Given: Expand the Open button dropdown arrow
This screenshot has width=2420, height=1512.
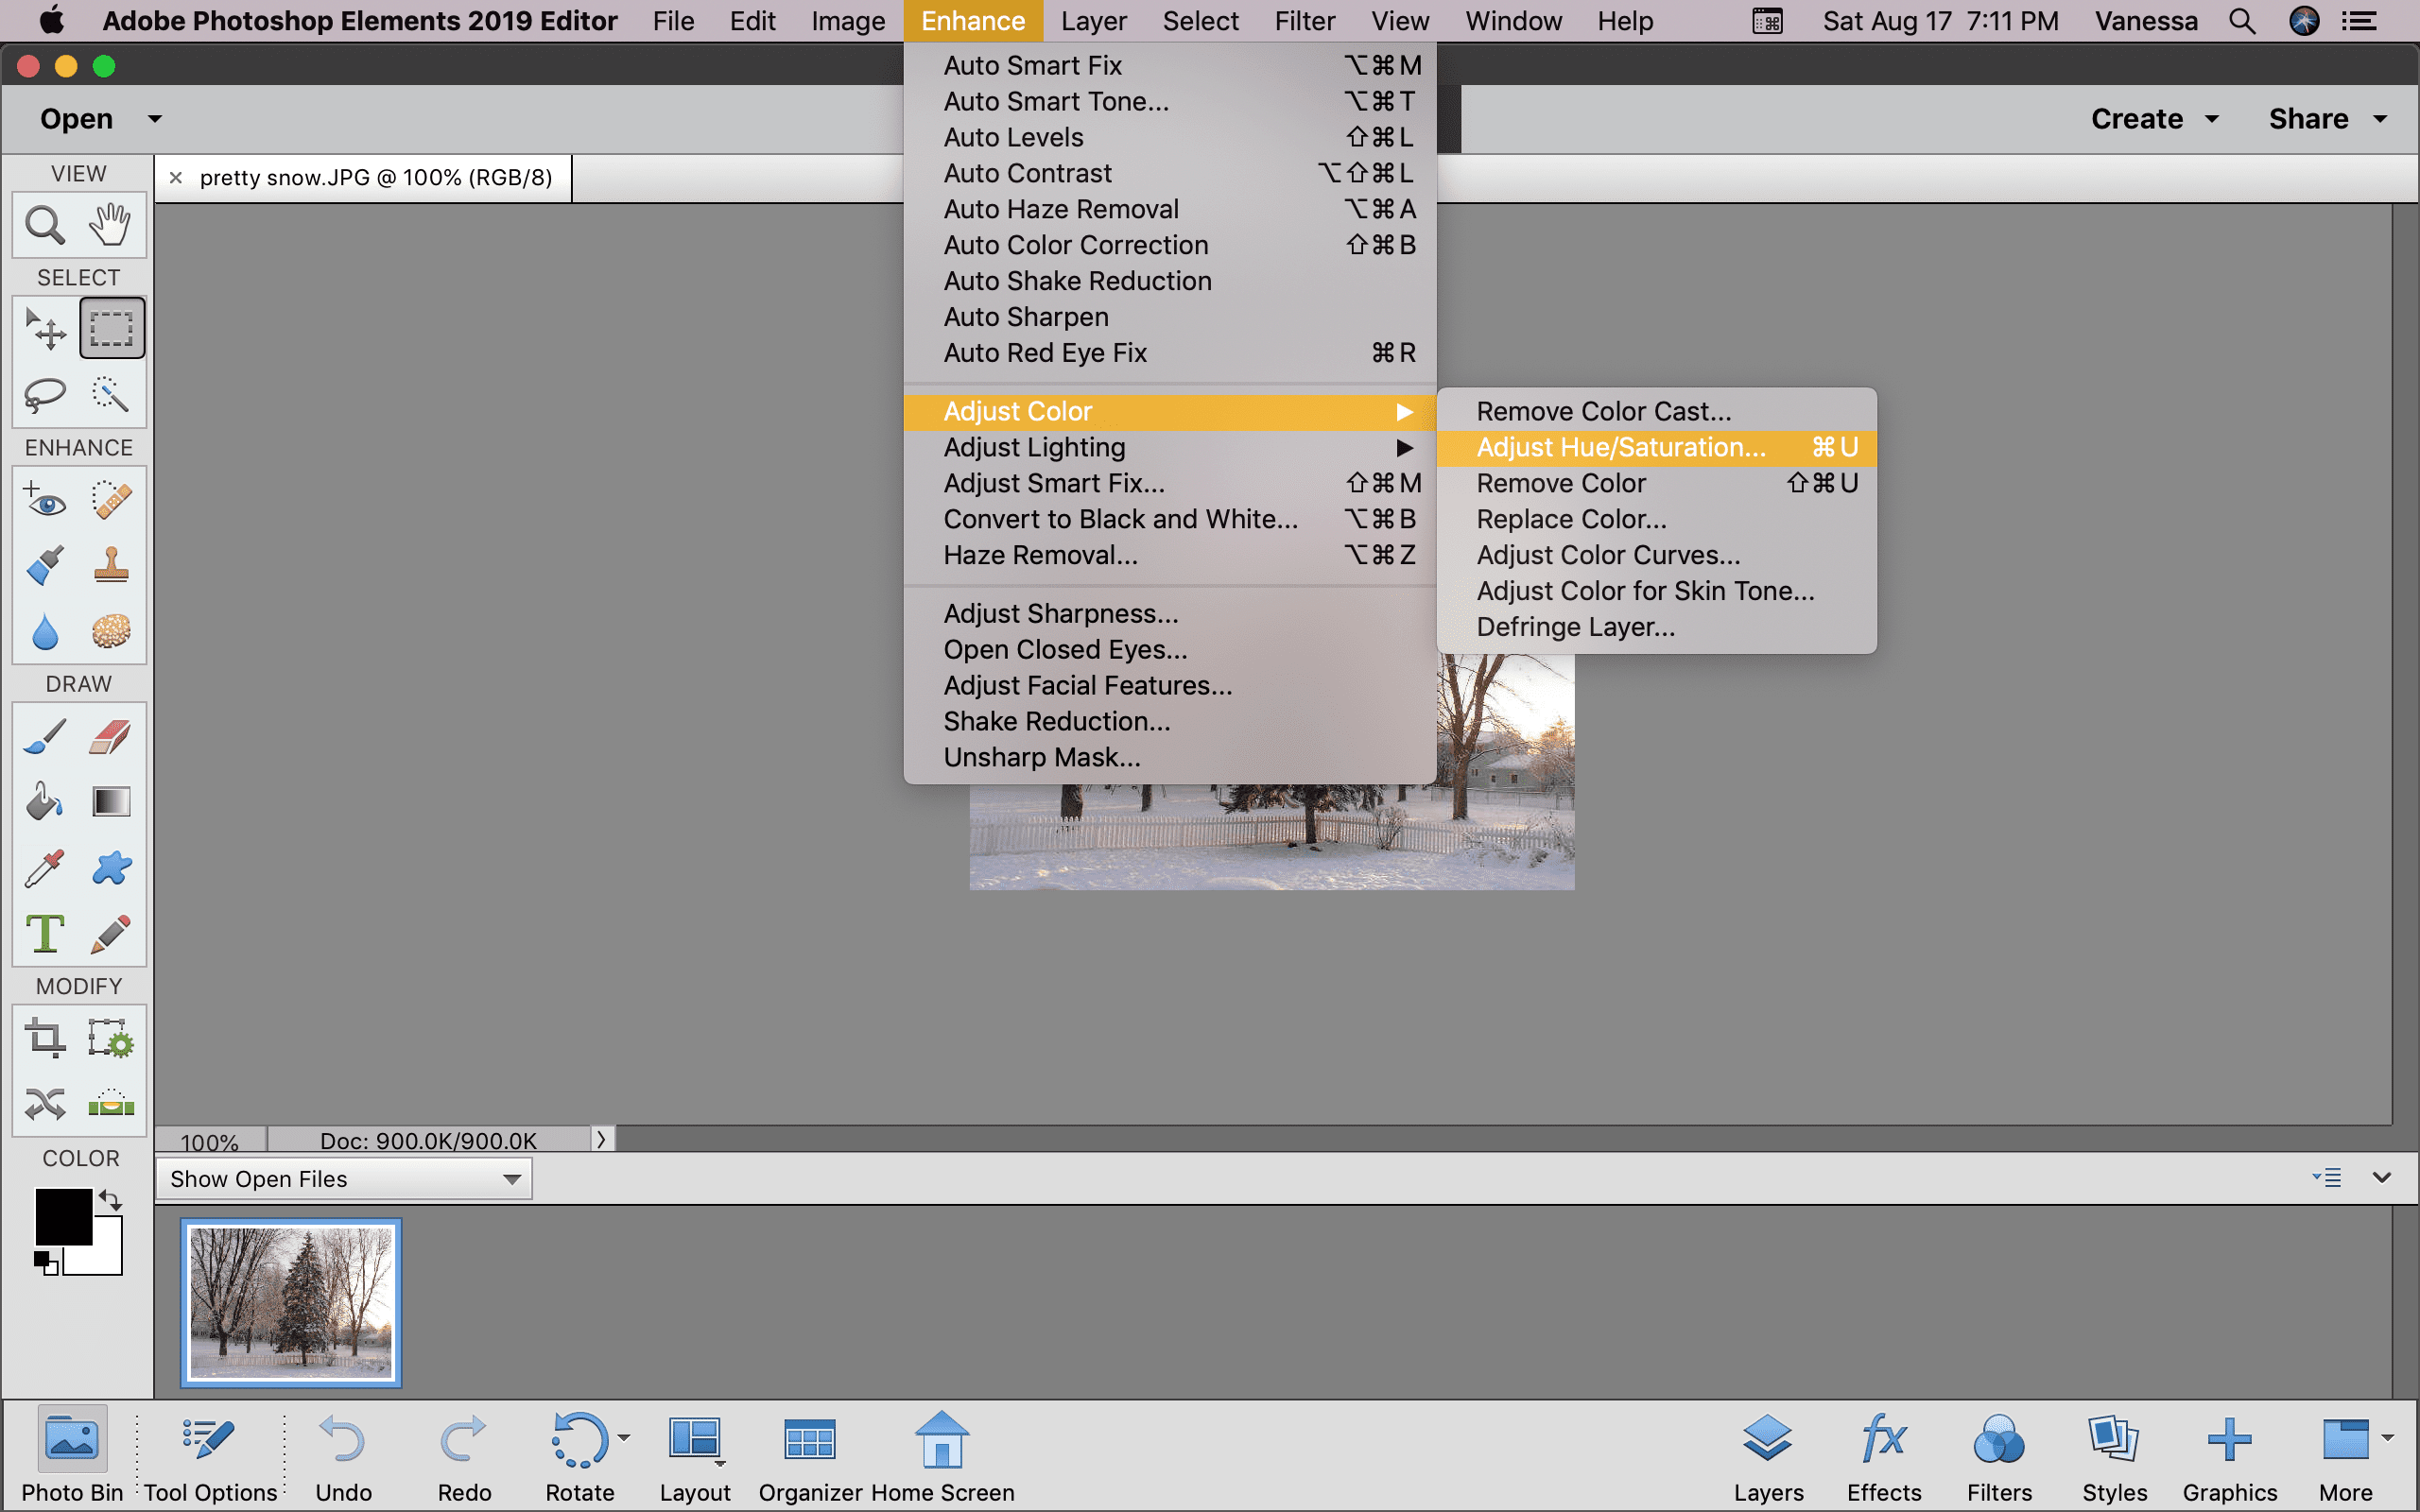Looking at the screenshot, I should point(155,119).
